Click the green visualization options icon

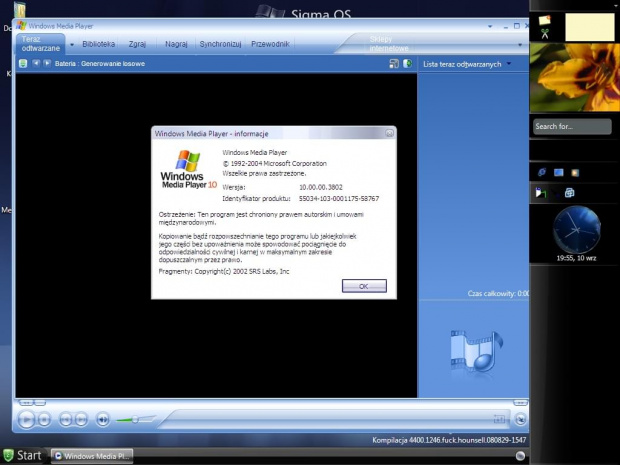[23, 63]
